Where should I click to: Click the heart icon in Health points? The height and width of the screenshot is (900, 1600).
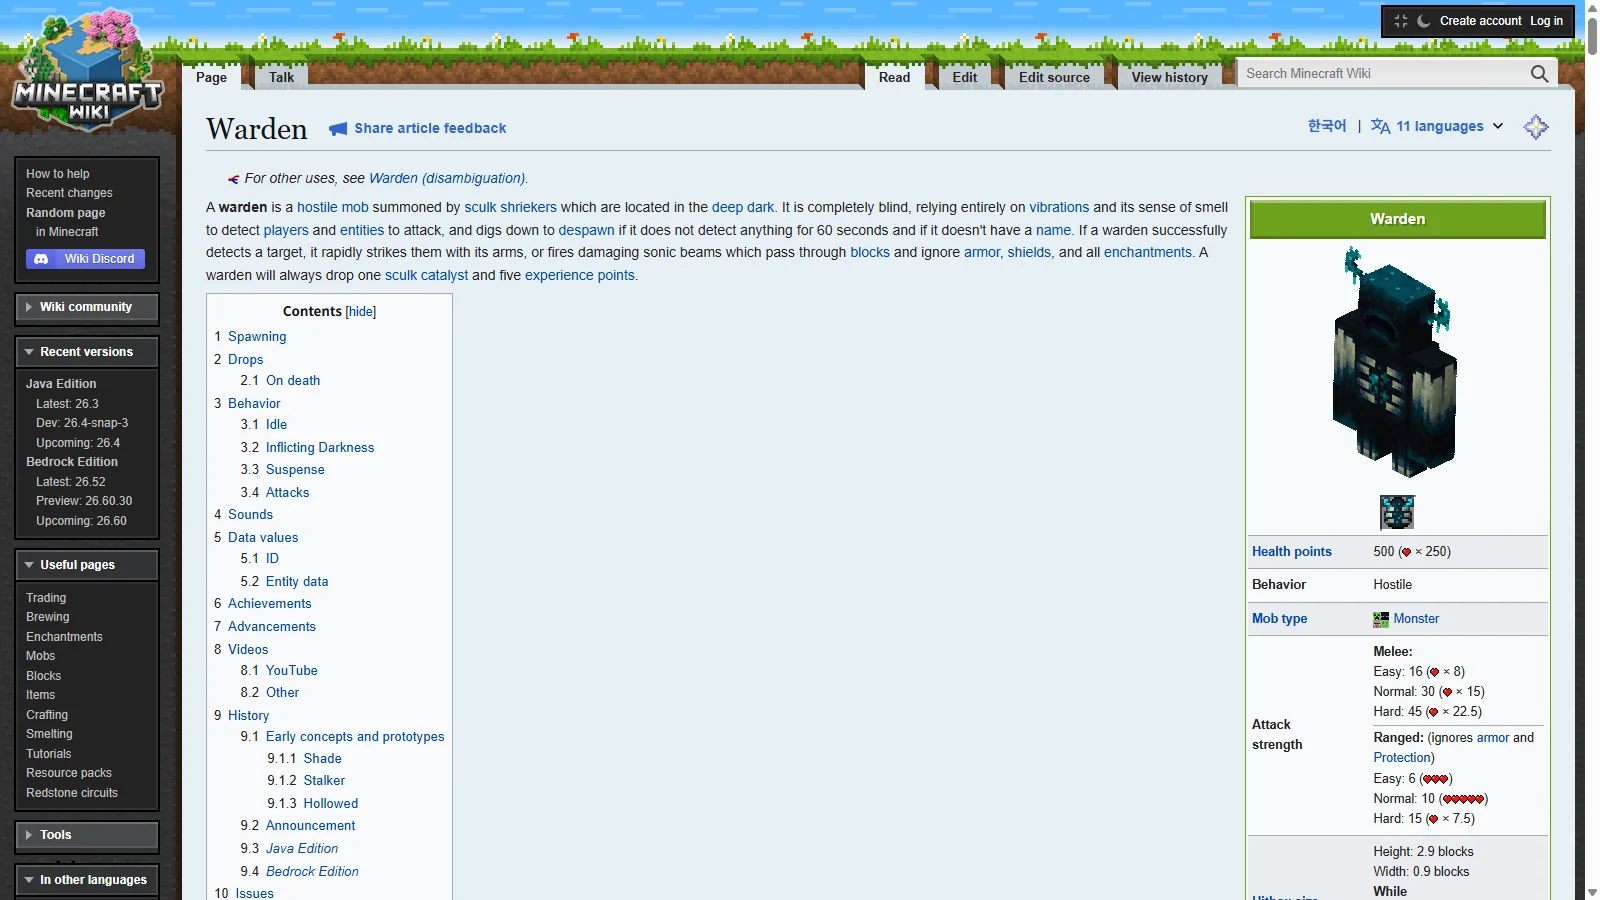pos(1406,552)
